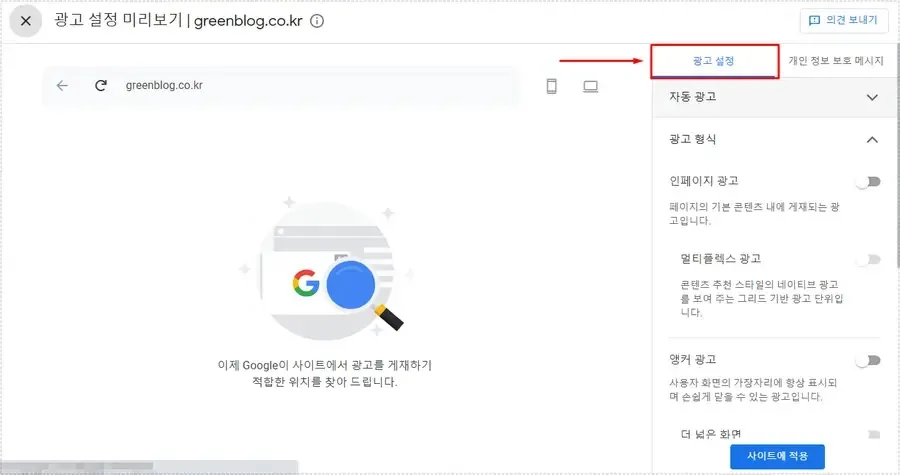The width and height of the screenshot is (900, 475).
Task: Go back with the left arrow icon
Action: point(62,85)
